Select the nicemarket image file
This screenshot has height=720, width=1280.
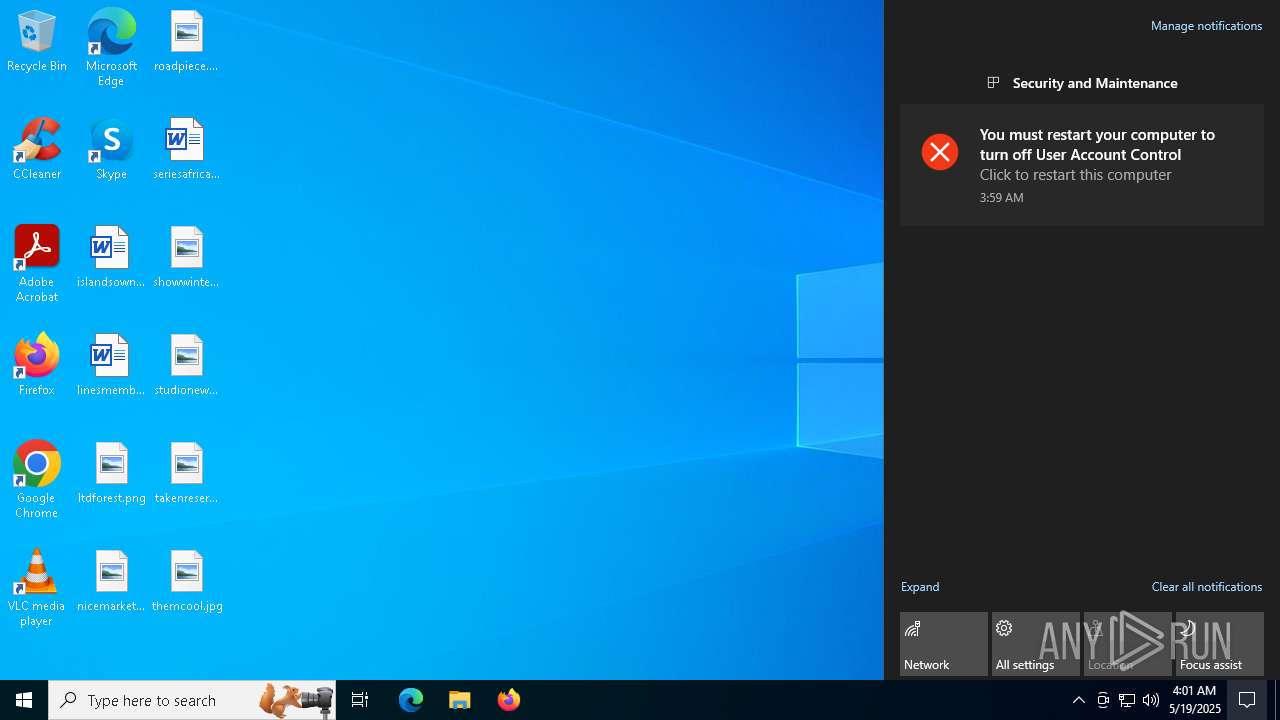click(x=111, y=582)
